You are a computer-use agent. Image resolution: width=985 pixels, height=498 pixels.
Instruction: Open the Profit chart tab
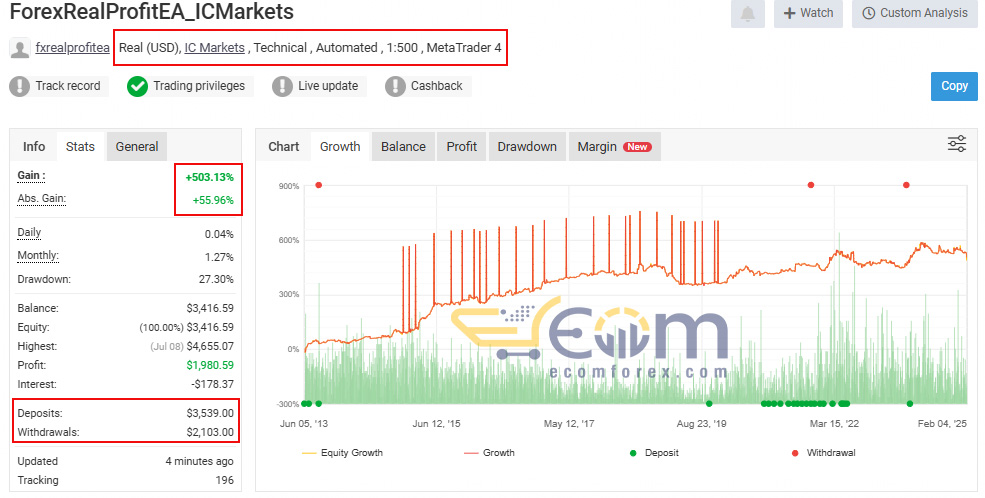(462, 146)
